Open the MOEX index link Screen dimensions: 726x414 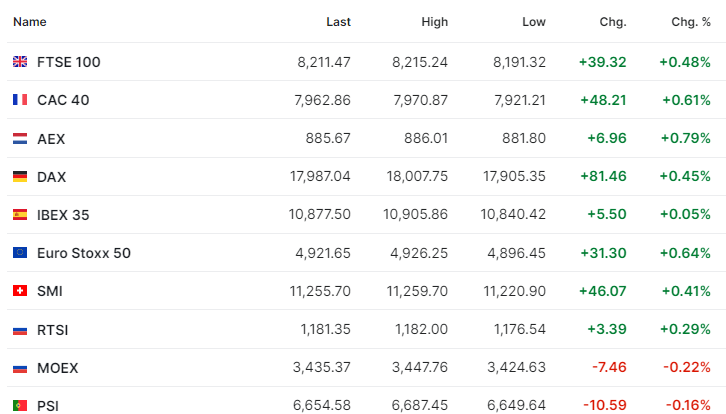pyautogui.click(x=57, y=368)
